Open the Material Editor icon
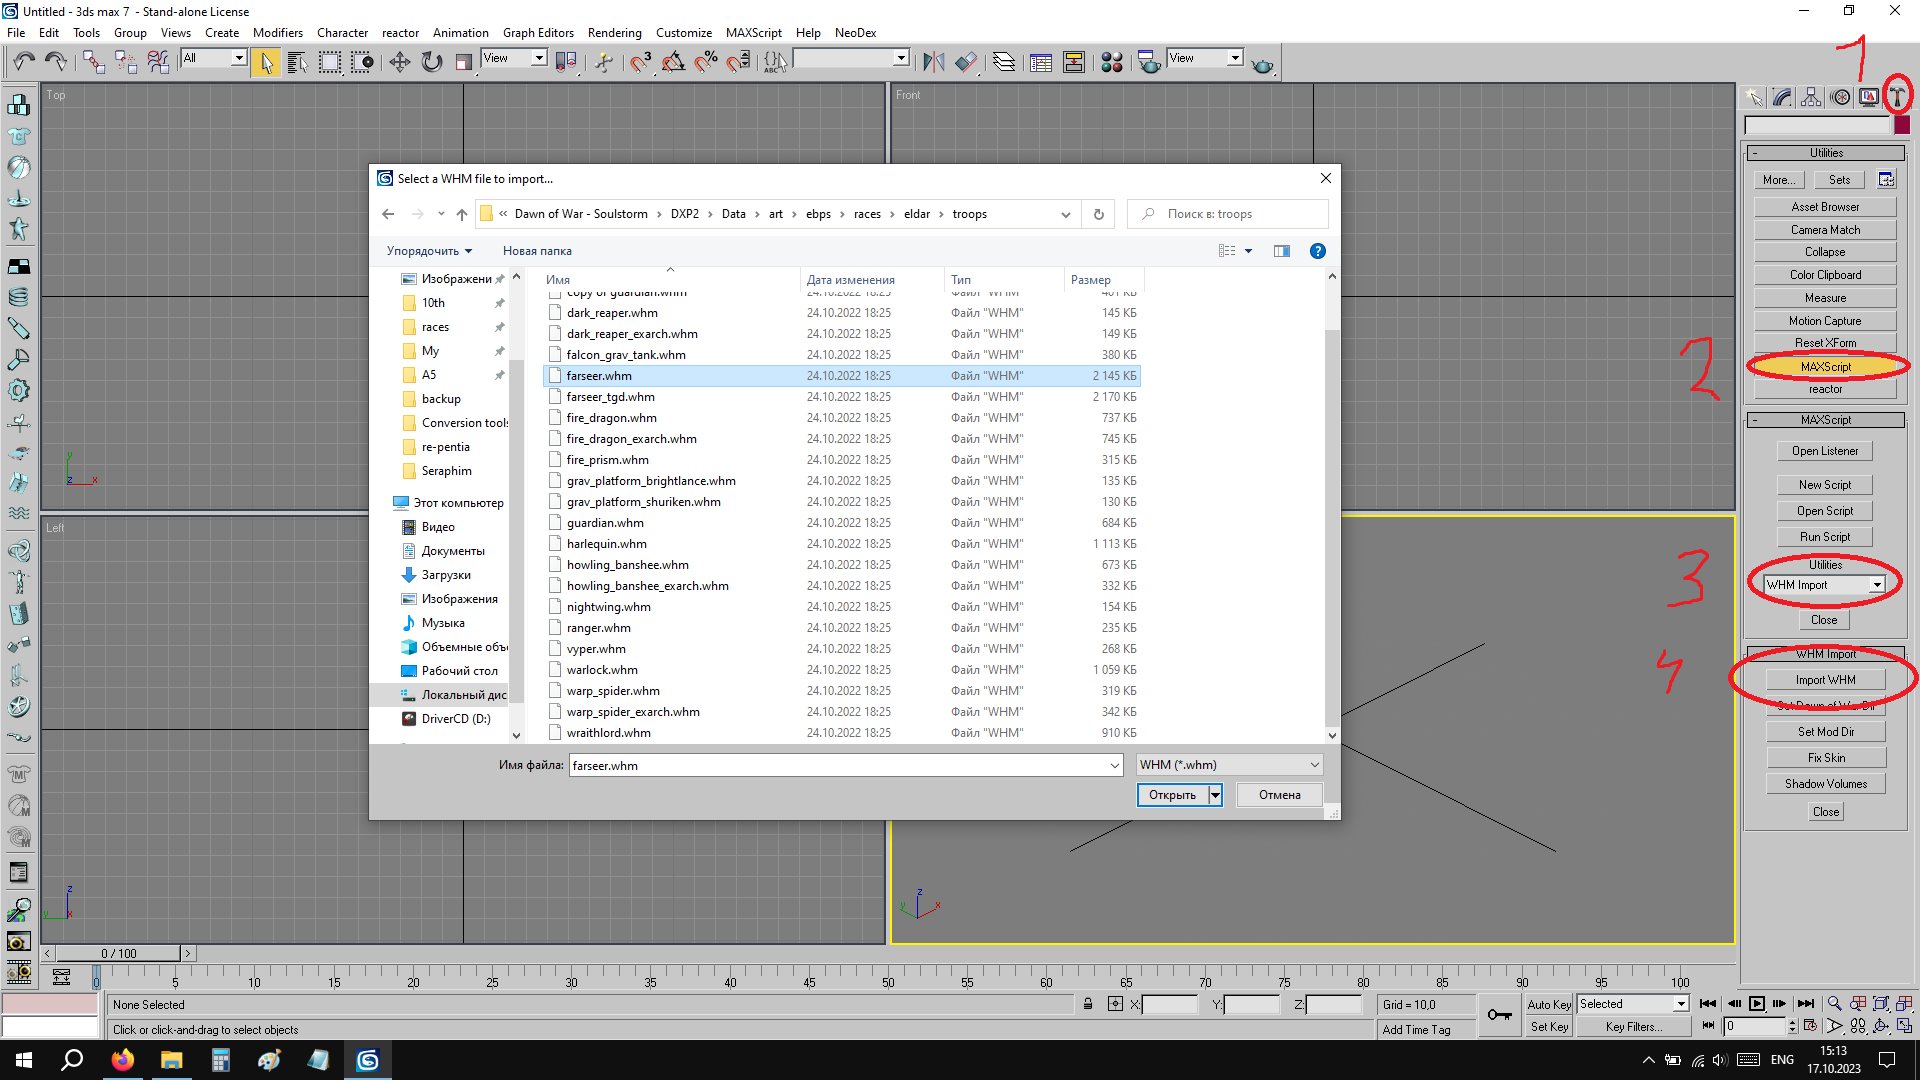 (1111, 62)
